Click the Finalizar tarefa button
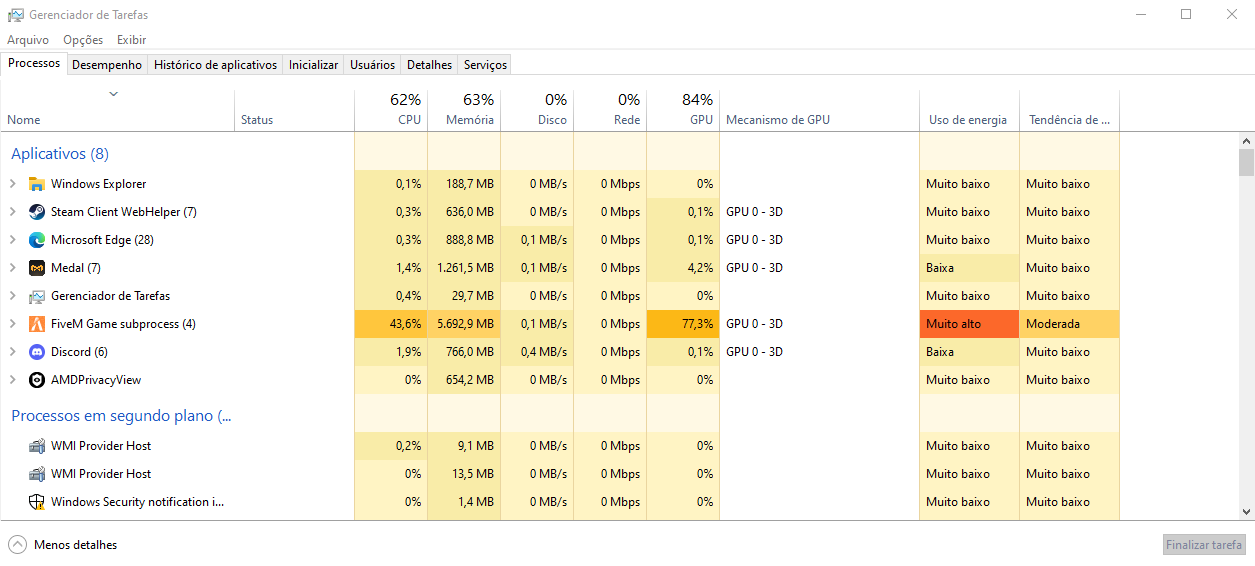The height and width of the screenshot is (566, 1255). click(1204, 545)
